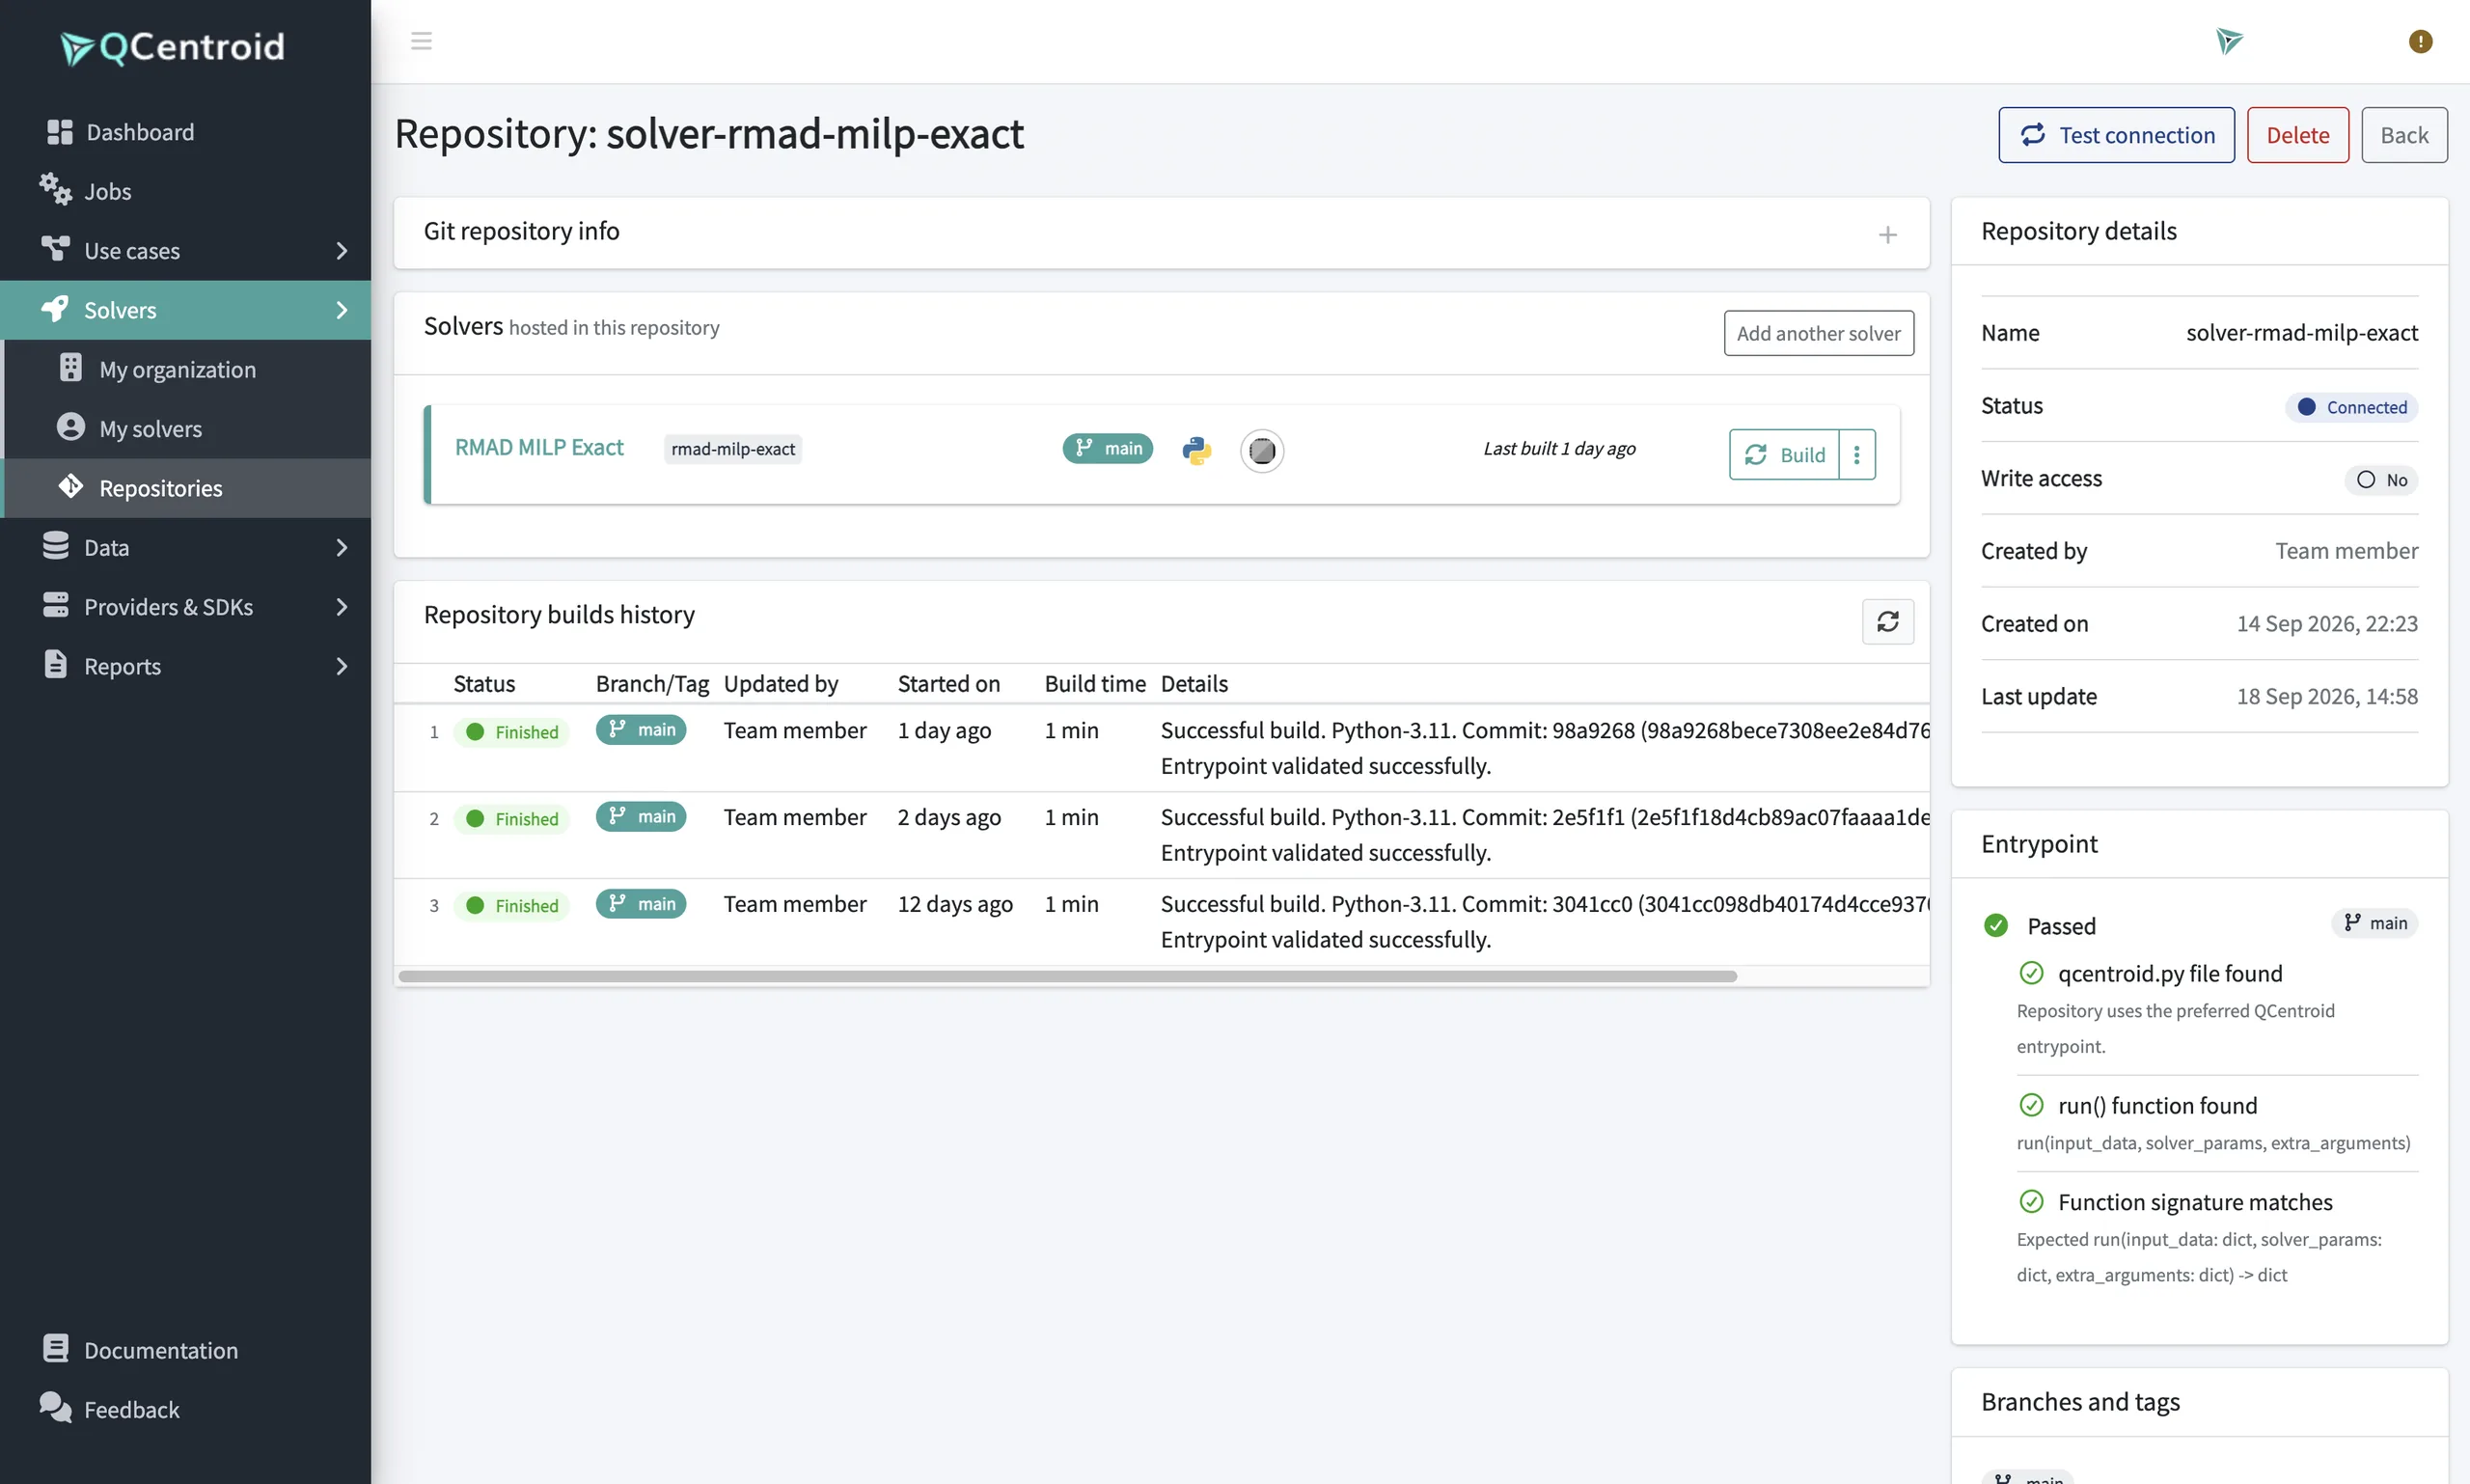Build the RMAD MILP Exact solver
This screenshot has height=1484, width=2470.
[x=1784, y=455]
